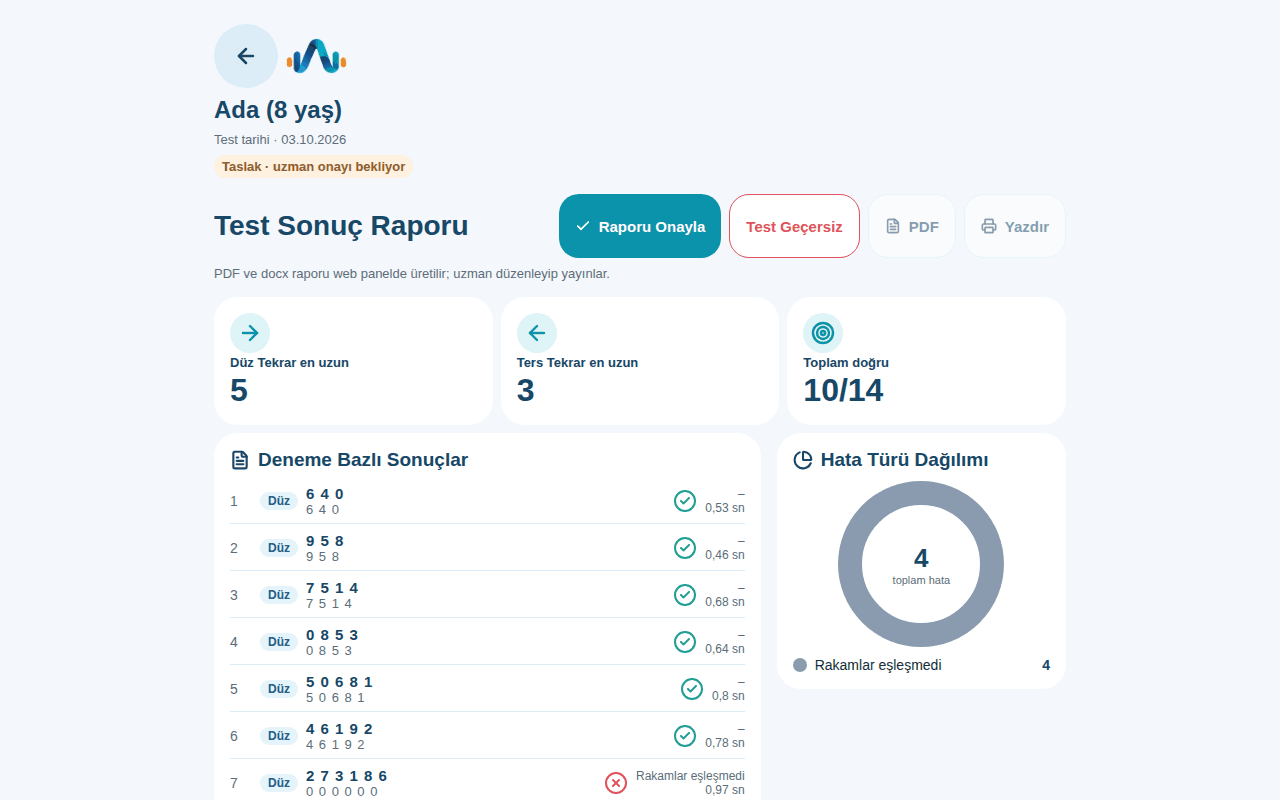Click the wave-shaped app logo
Screen dimensions: 1280x800
(316, 57)
